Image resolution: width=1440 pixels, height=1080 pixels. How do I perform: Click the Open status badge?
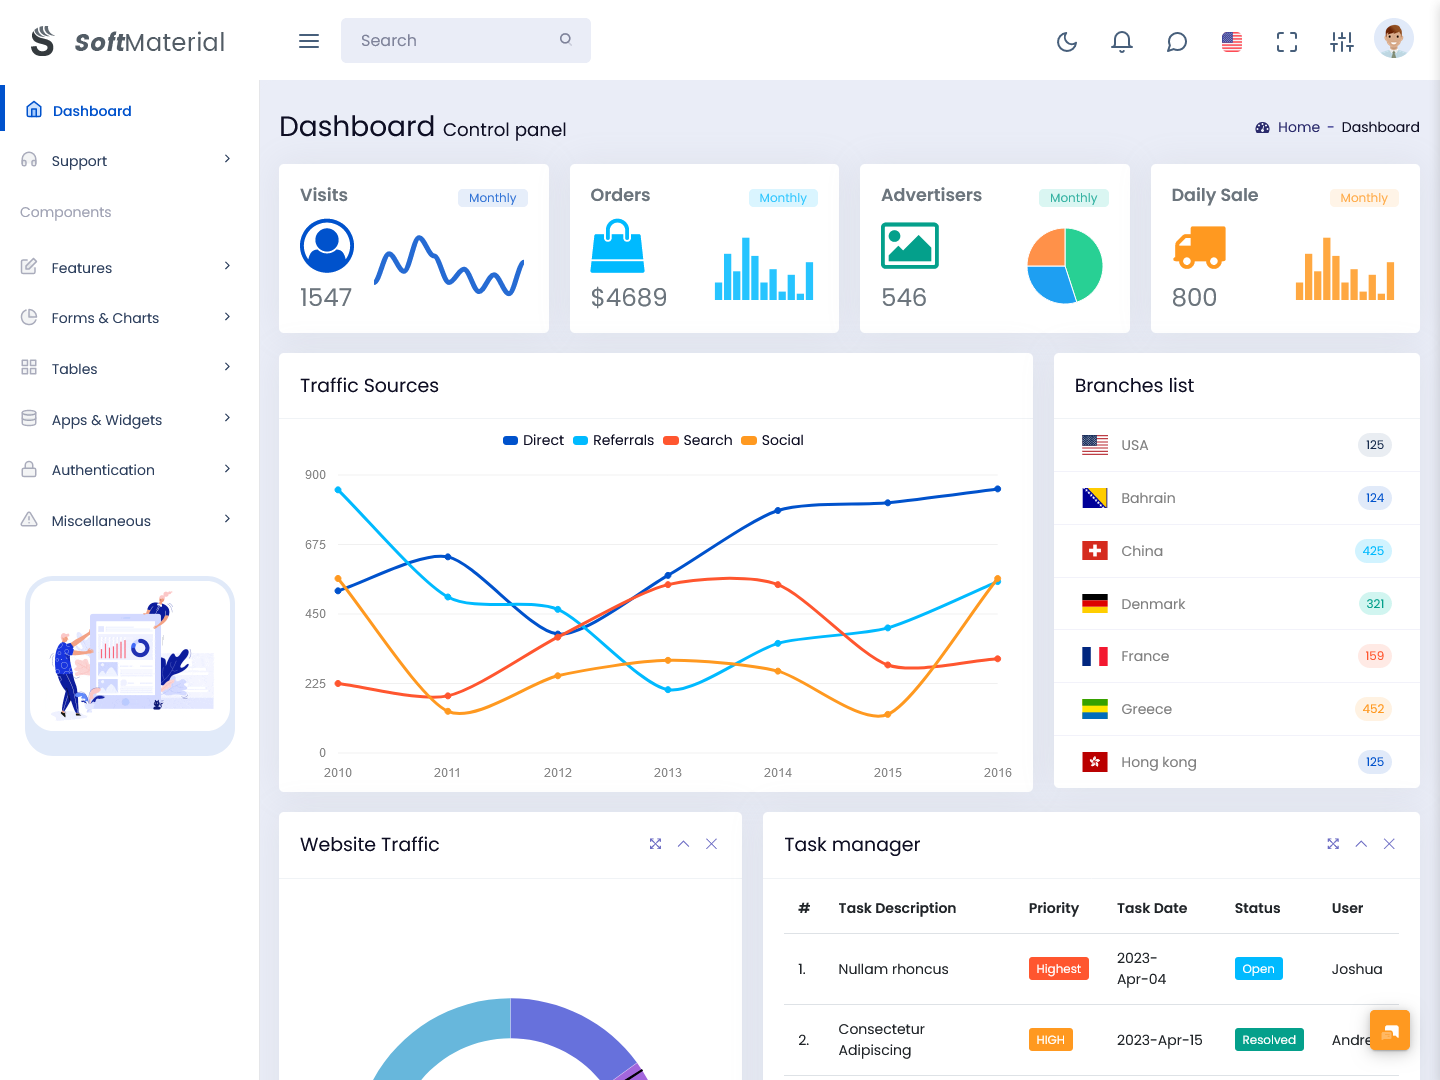point(1258,969)
